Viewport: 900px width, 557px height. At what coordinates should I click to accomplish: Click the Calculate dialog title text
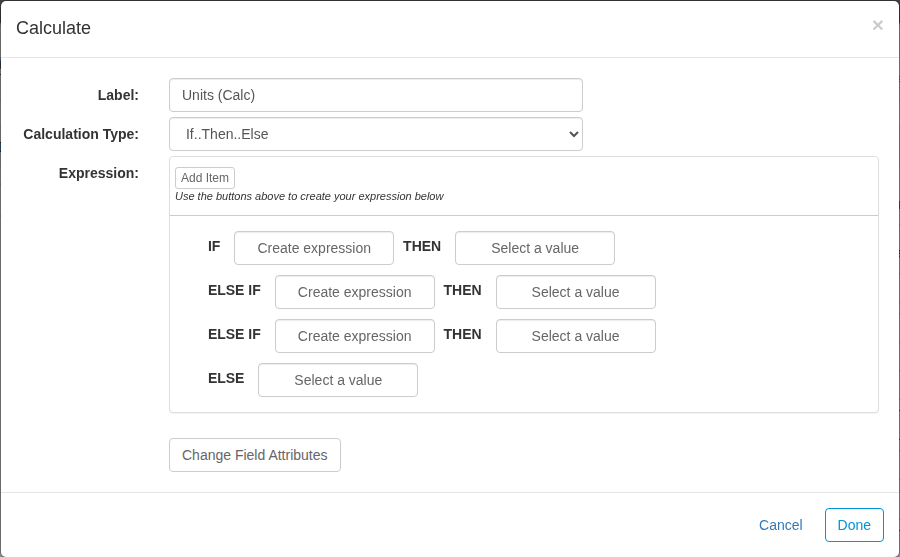[53, 28]
